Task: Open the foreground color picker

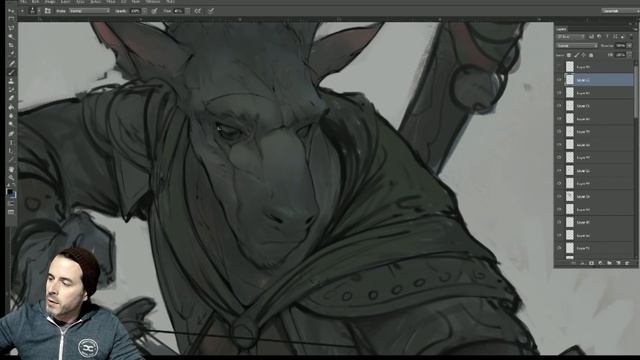Action: click(x=10, y=191)
